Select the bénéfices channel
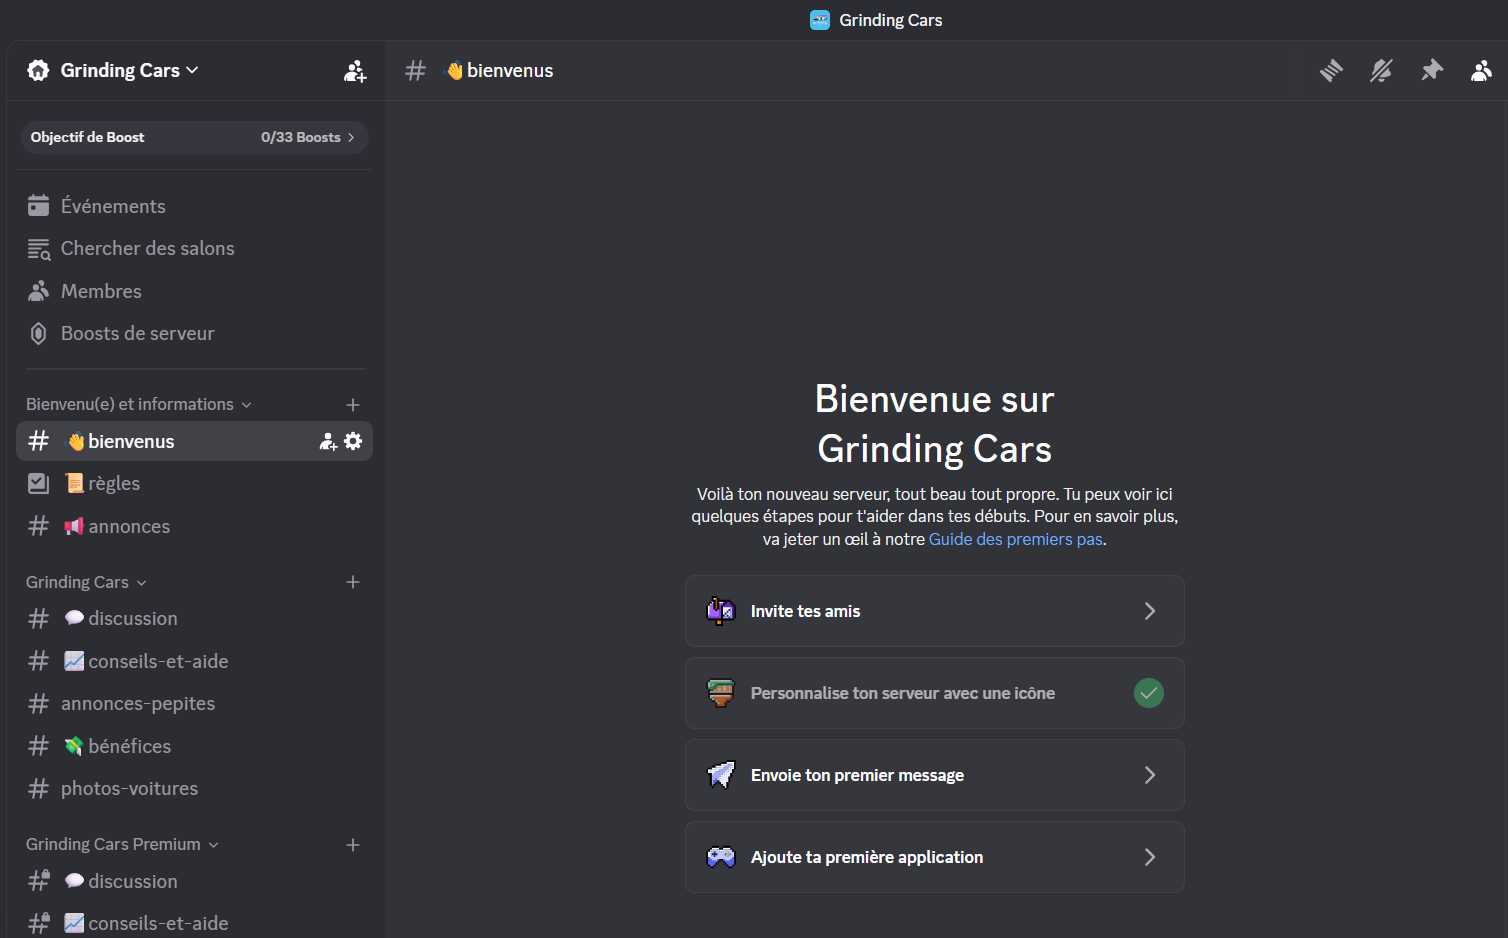Viewport: 1508px width, 938px height. tap(129, 747)
